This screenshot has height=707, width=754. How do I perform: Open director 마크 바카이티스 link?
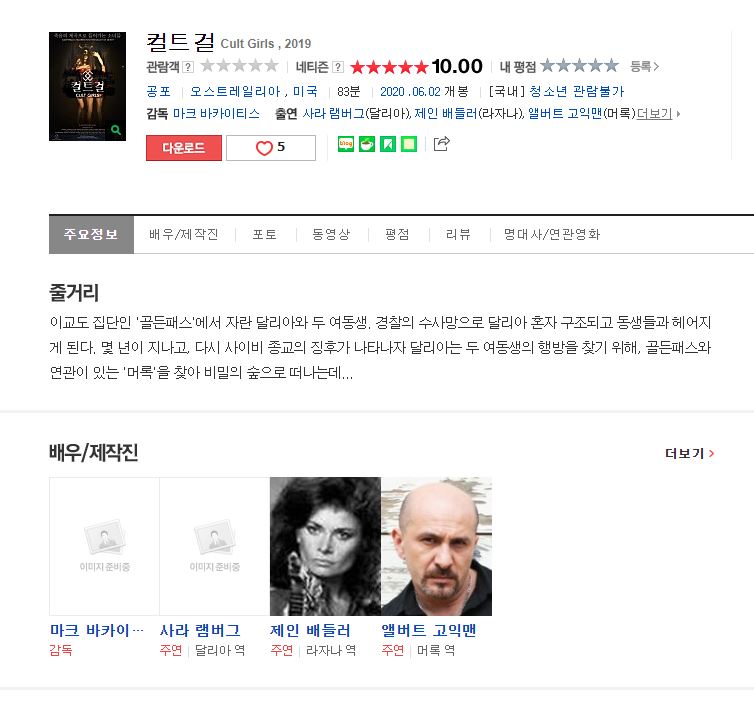point(216,114)
